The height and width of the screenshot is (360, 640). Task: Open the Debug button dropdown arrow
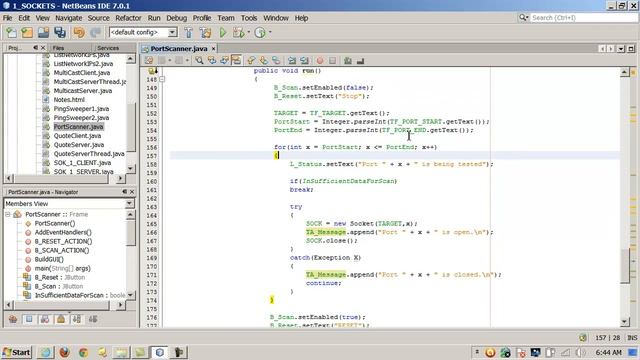pyautogui.click(x=248, y=32)
